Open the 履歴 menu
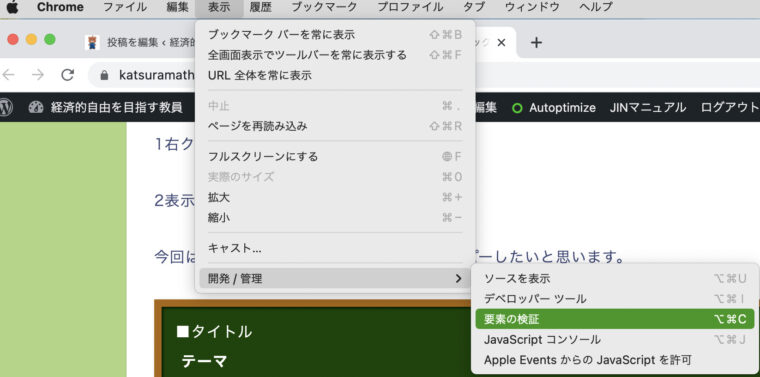Image resolution: width=760 pixels, height=377 pixels. [x=261, y=7]
